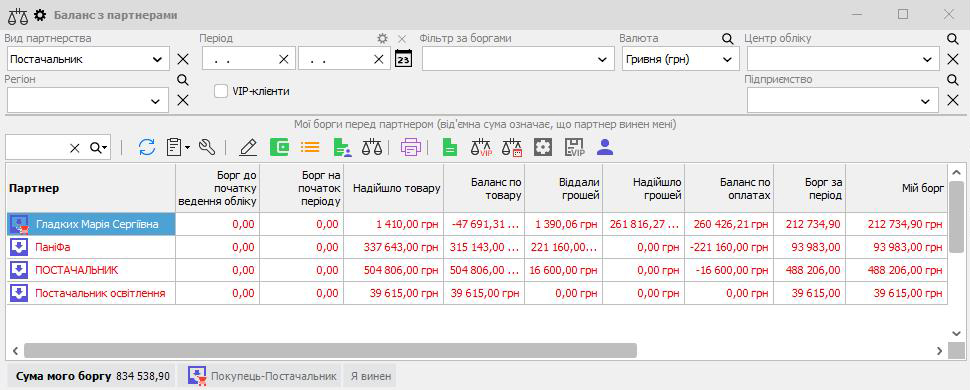This screenshot has height=390, width=970.
Task: Click the Борг за період column header
Action: [809, 188]
